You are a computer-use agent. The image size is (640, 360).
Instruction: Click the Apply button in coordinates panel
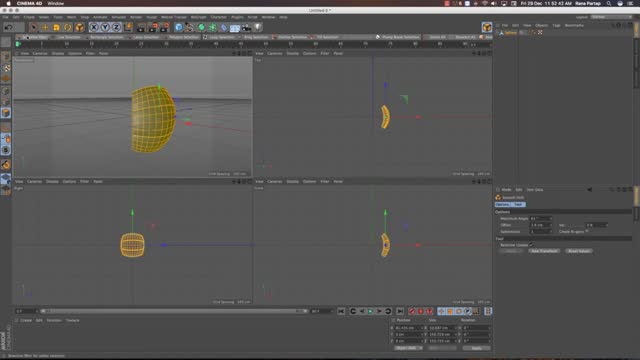(x=476, y=348)
